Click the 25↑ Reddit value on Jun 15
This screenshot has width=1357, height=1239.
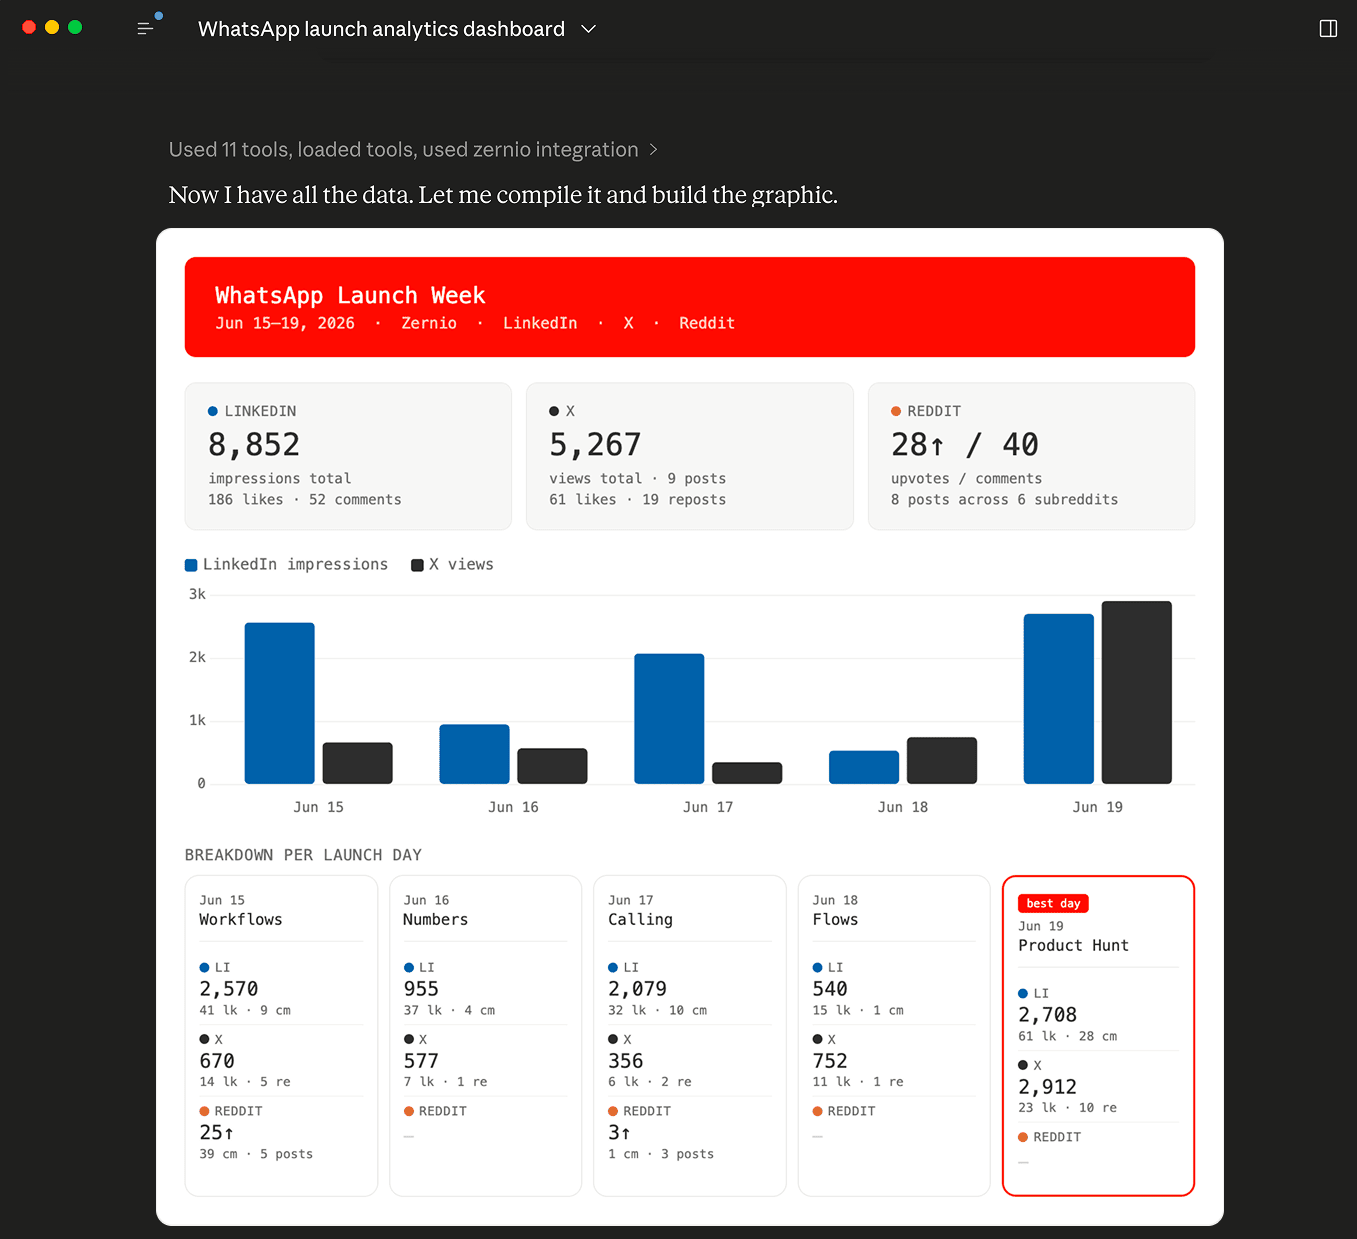click(x=217, y=1133)
